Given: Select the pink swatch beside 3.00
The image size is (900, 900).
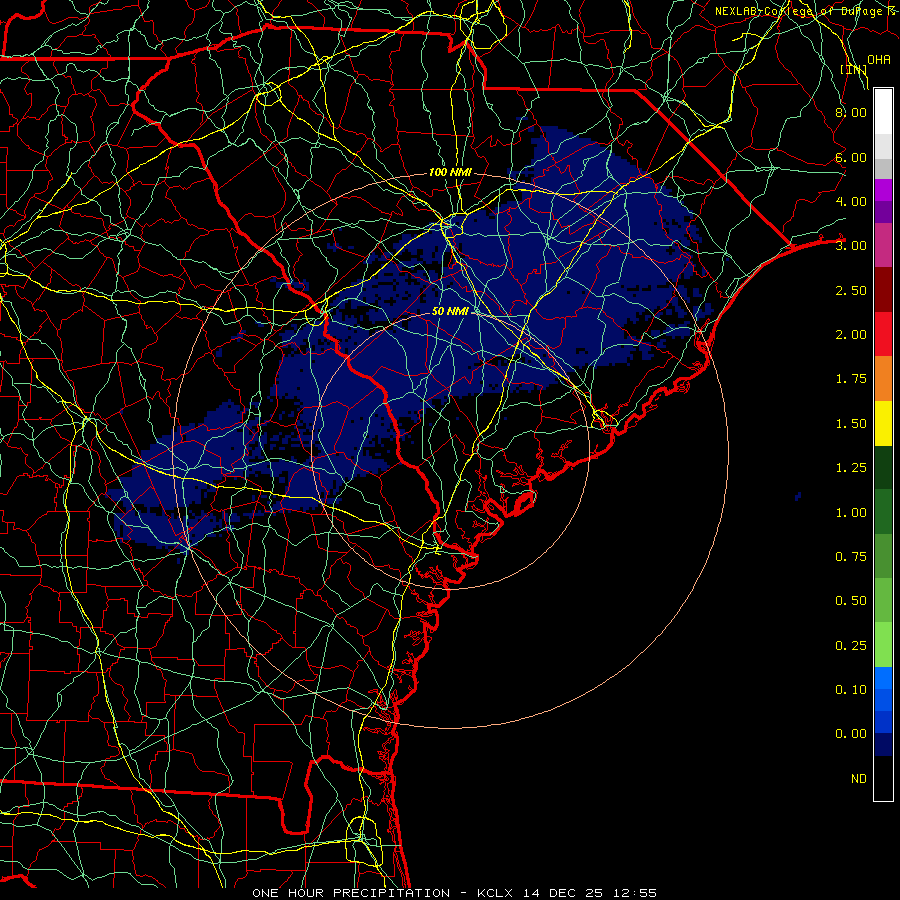Looking at the screenshot, I should [883, 245].
